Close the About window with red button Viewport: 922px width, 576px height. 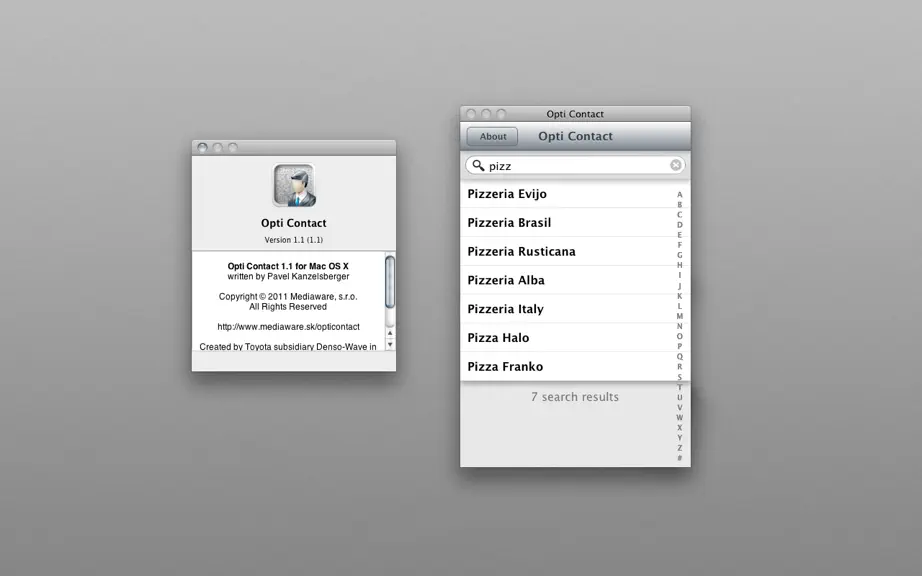point(202,148)
